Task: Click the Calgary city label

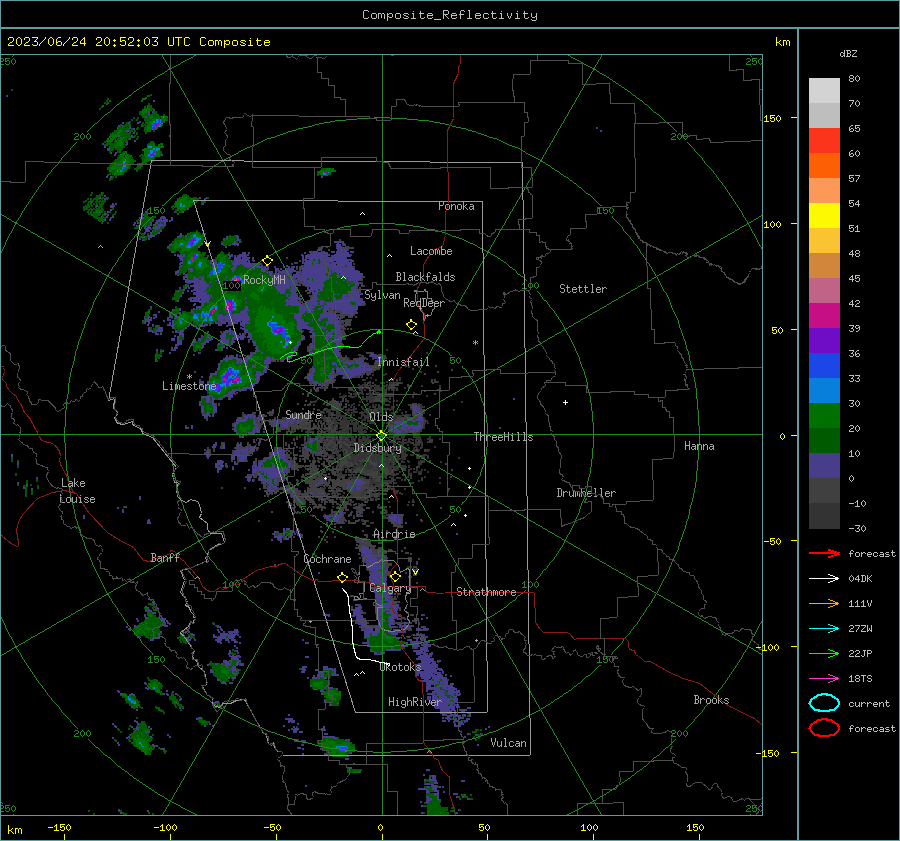Action: coord(390,588)
